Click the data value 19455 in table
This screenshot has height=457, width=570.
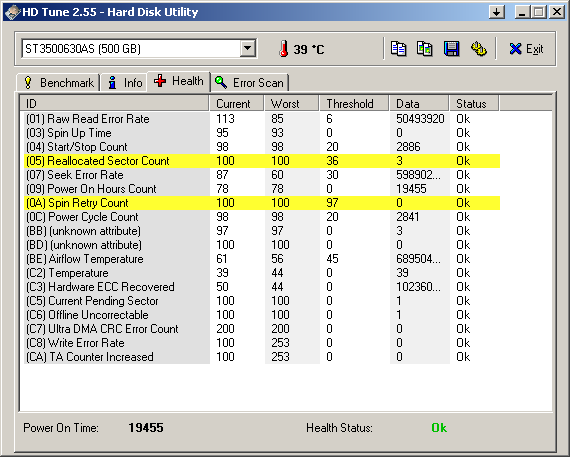pyautogui.click(x=411, y=189)
